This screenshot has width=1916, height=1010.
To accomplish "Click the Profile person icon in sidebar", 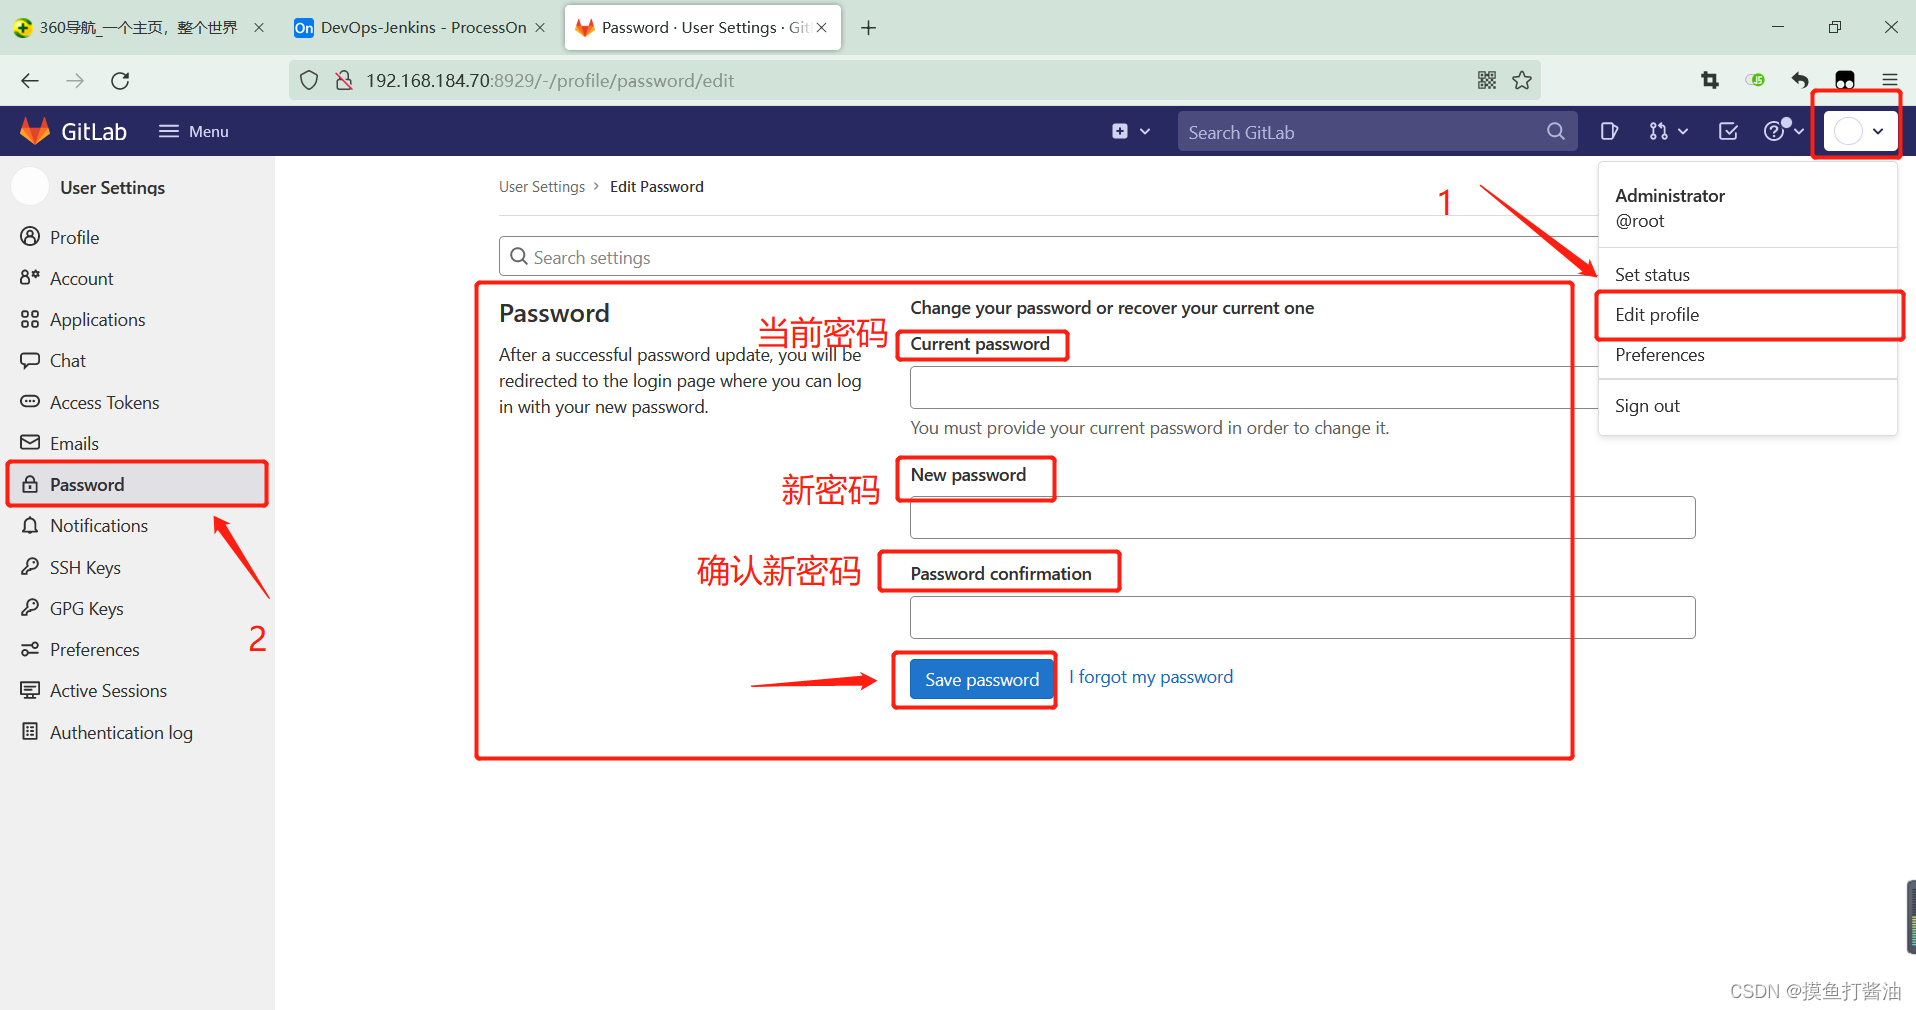I will [30, 236].
